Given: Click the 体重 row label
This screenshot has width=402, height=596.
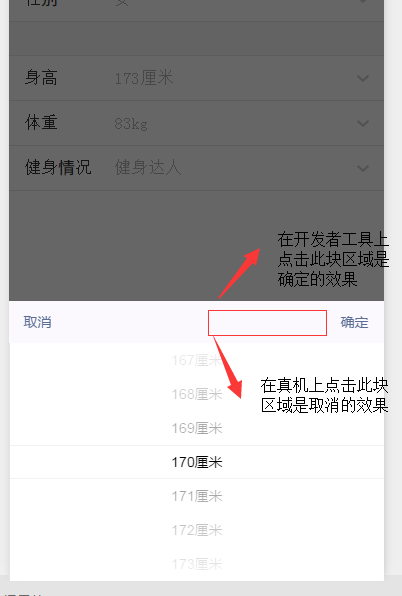Looking at the screenshot, I should pos(41,123).
